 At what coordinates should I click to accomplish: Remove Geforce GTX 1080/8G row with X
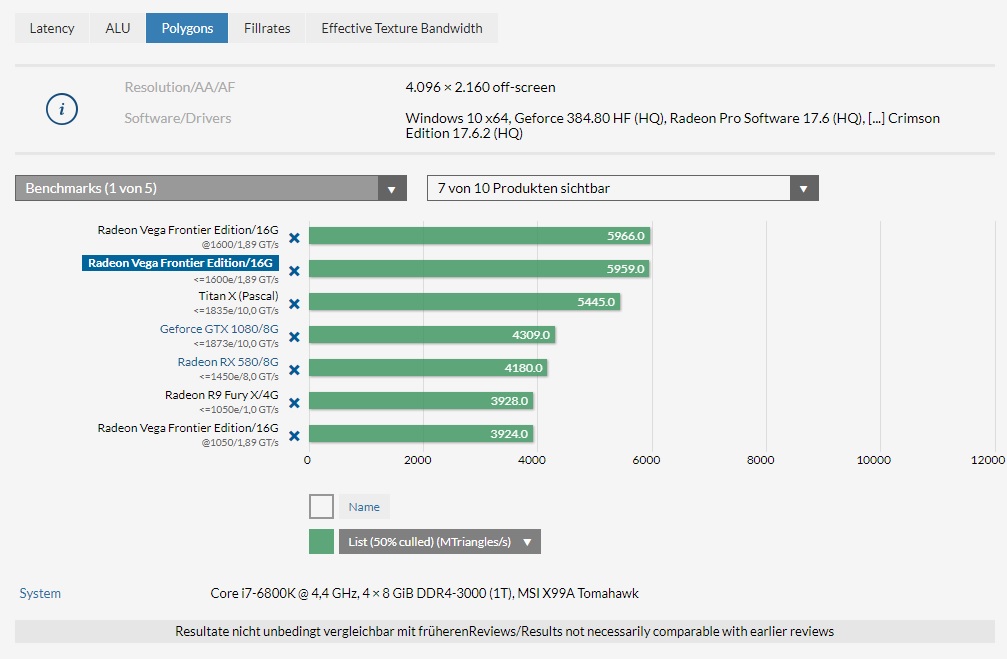(x=294, y=337)
